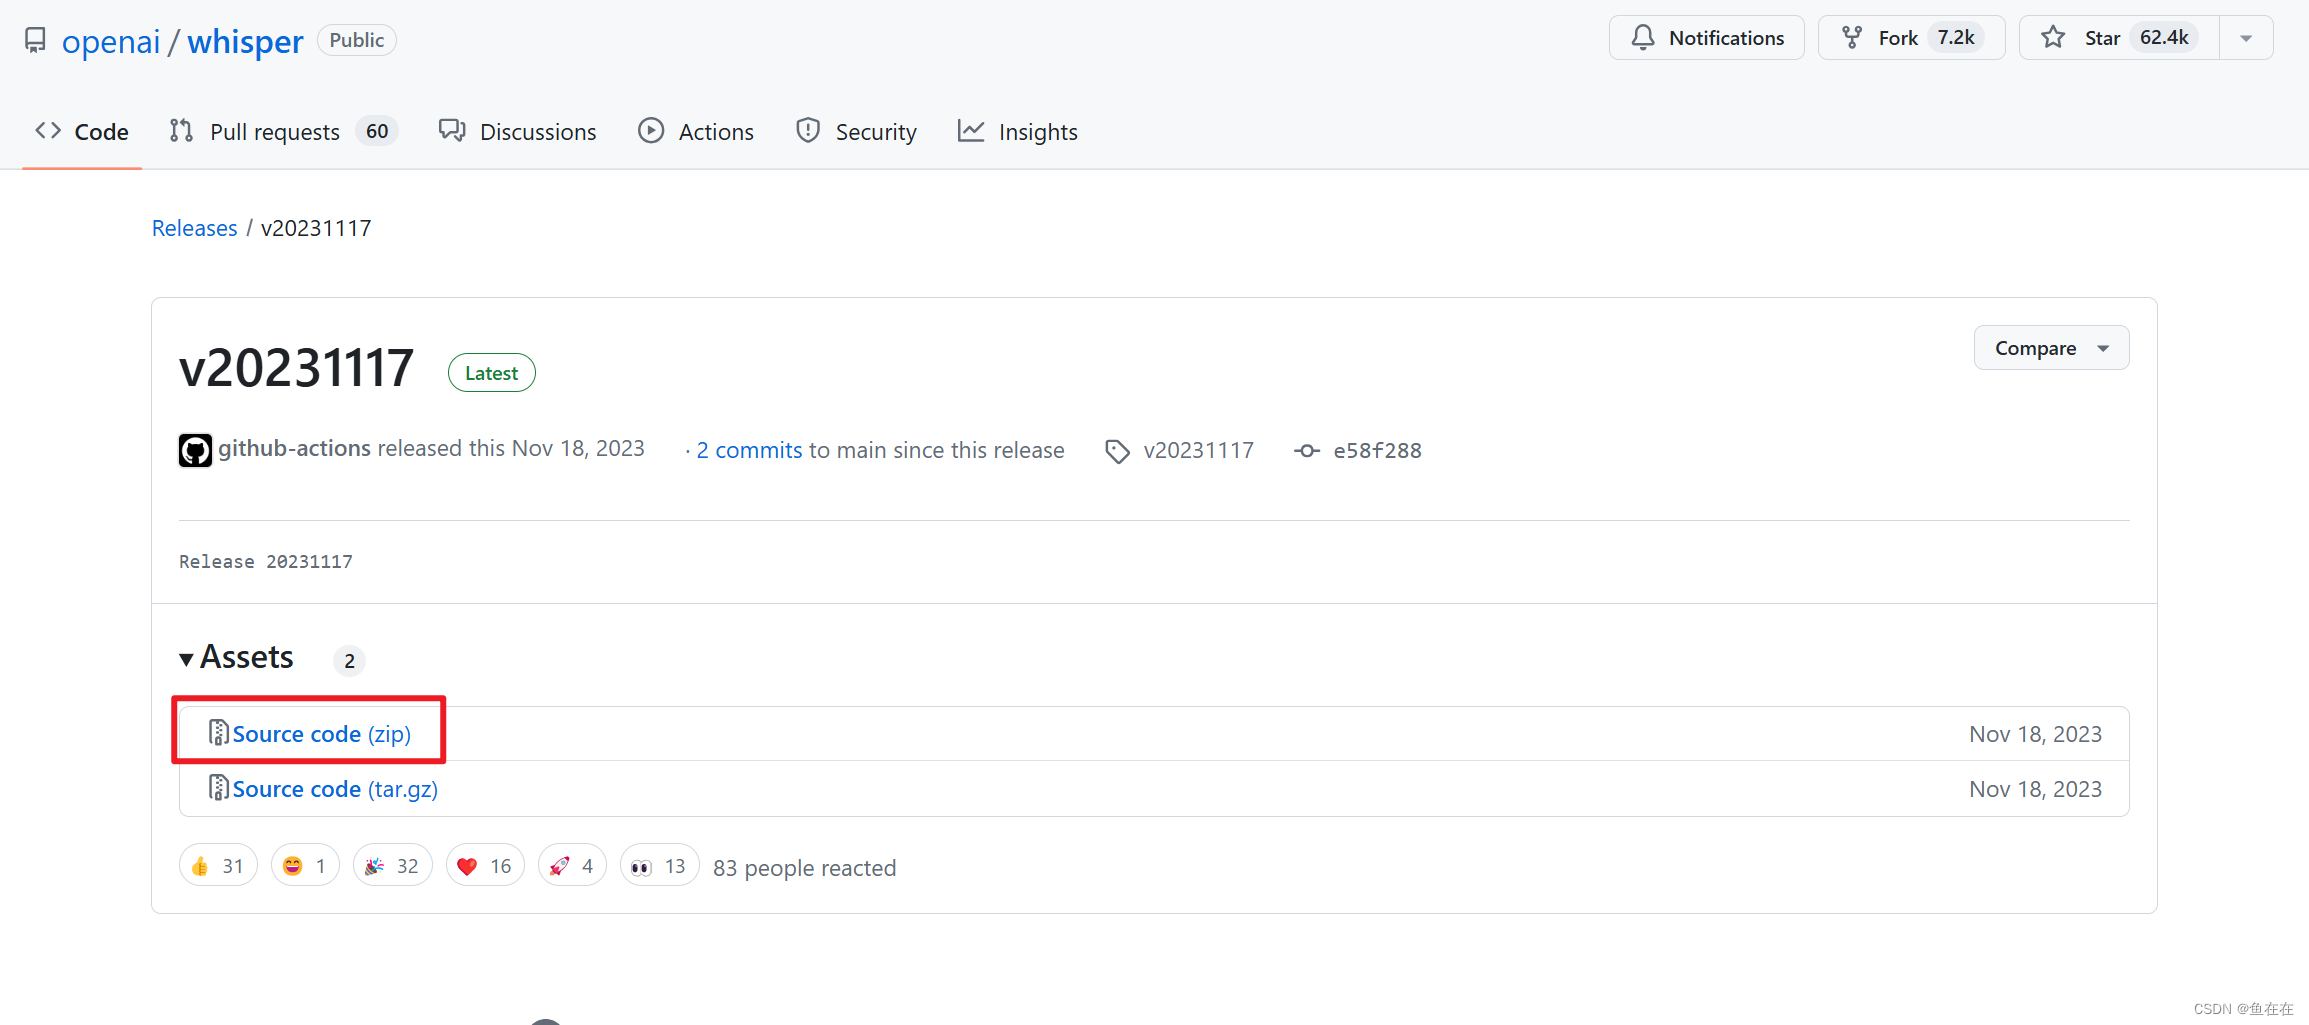
Task: Click the pull request branch icon
Action: (181, 131)
